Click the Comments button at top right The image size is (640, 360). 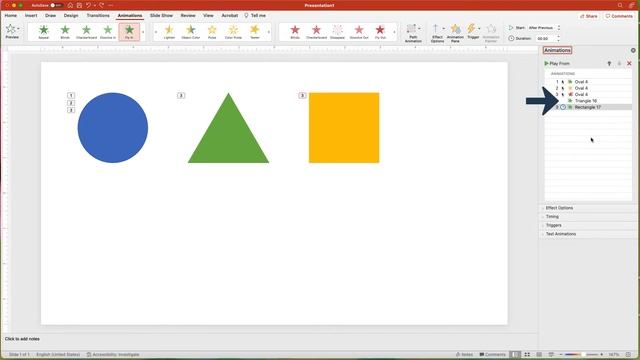click(x=619, y=16)
